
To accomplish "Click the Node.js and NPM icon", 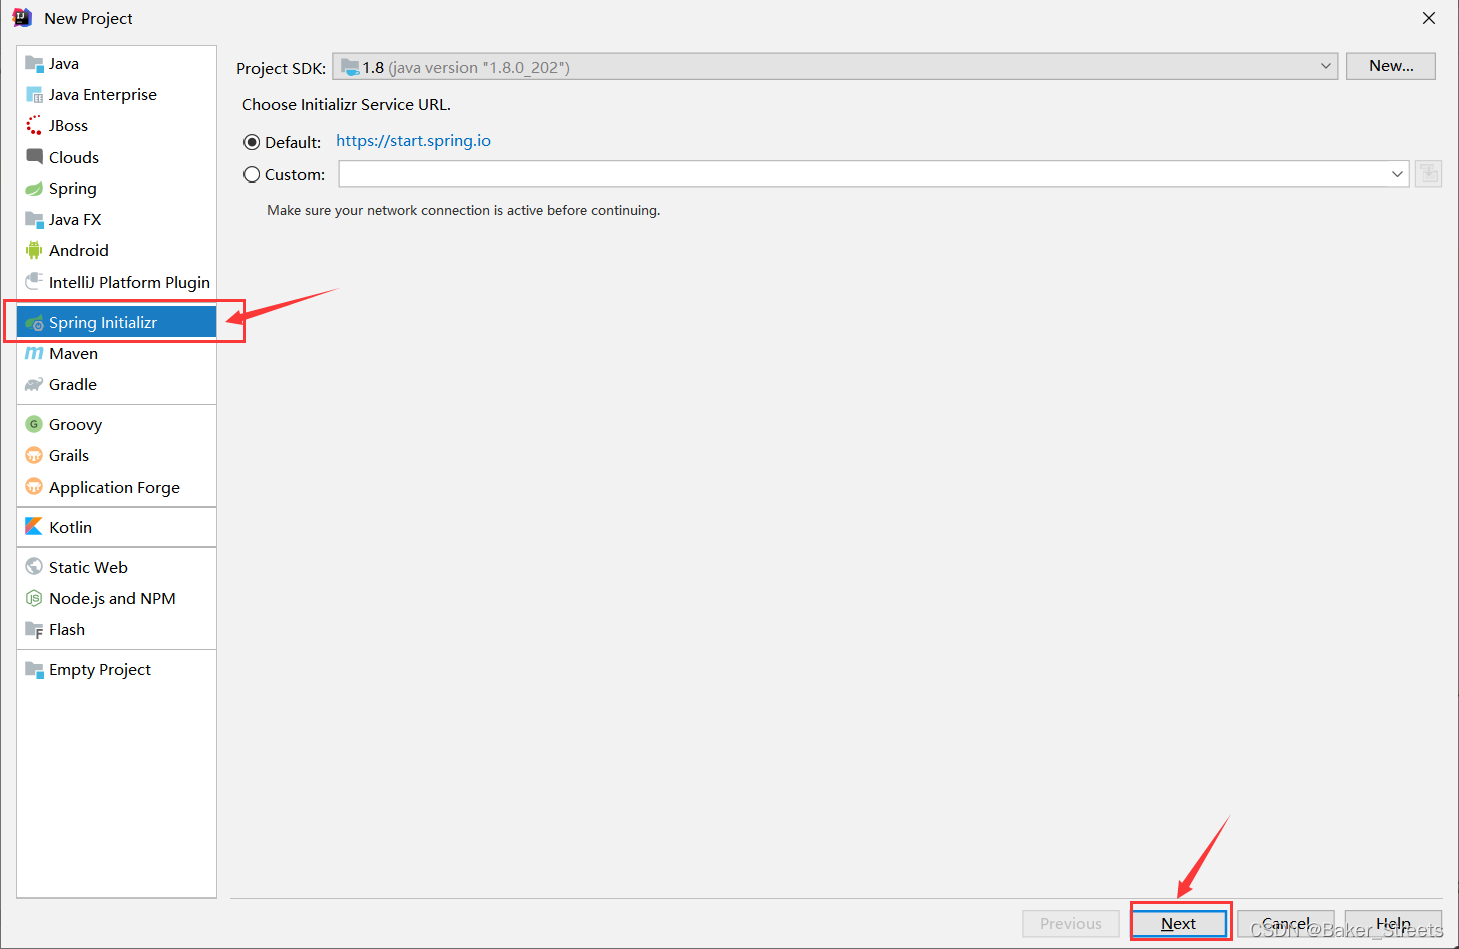I will [34, 599].
